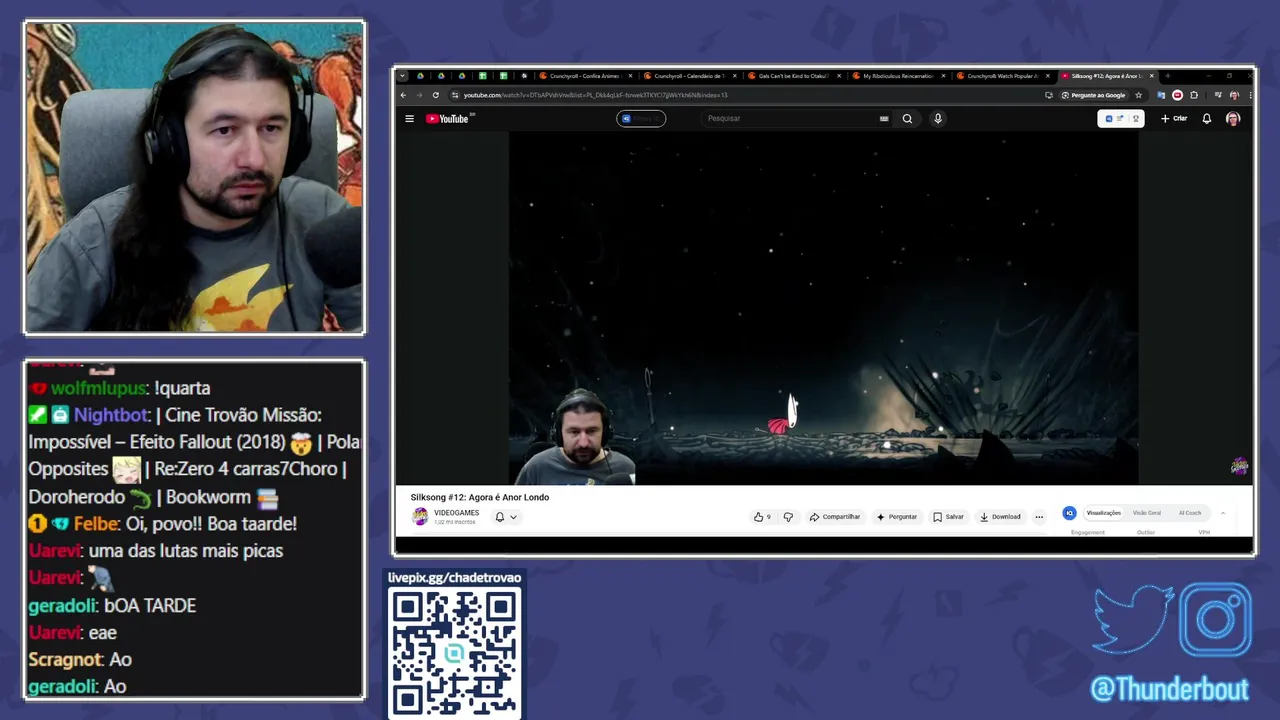Open the browser extensions puzzle icon

[x=1194, y=95]
